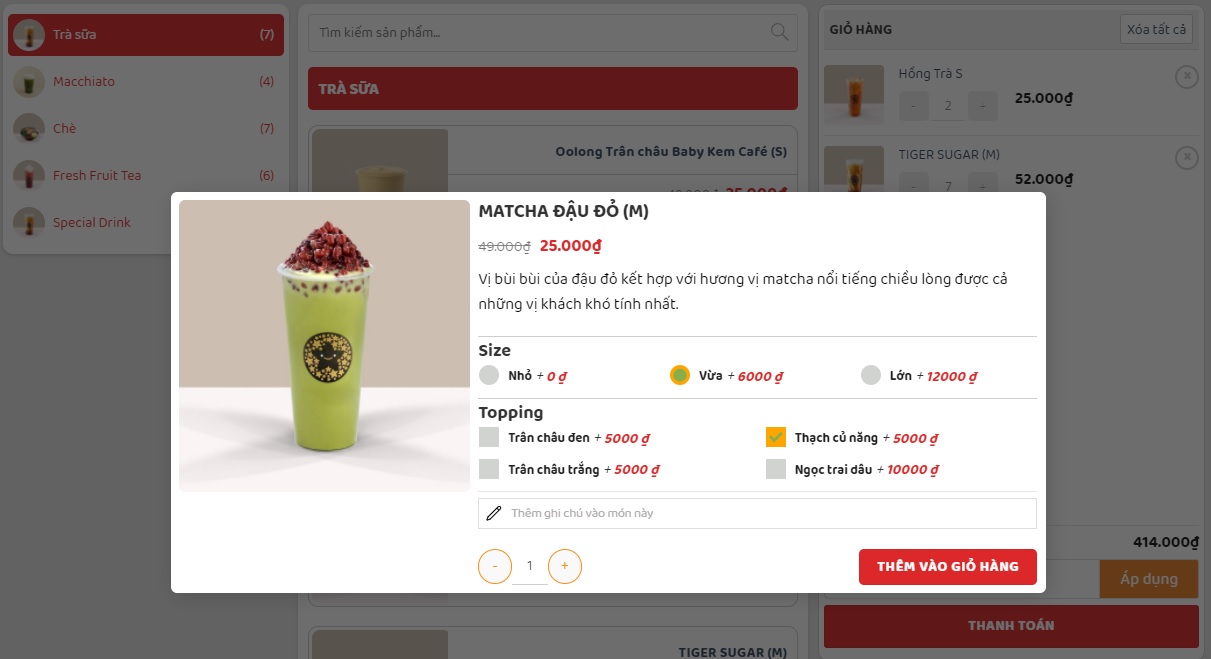Check the Trân châu đen topping

tap(489, 437)
